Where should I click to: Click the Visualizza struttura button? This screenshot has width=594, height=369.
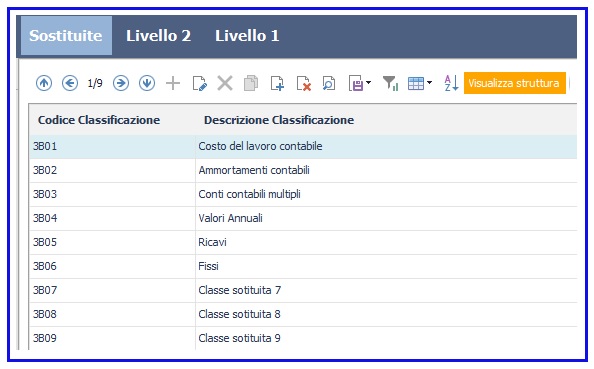514,83
